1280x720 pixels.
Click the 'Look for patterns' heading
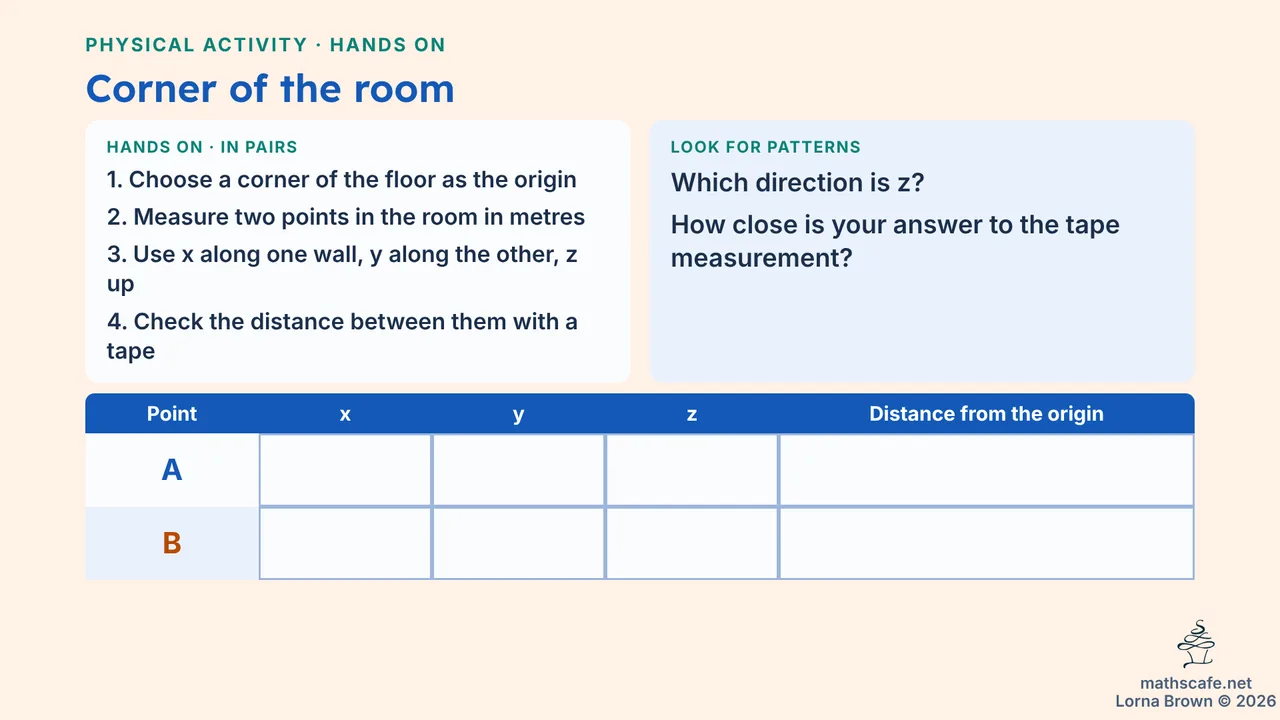tap(765, 147)
